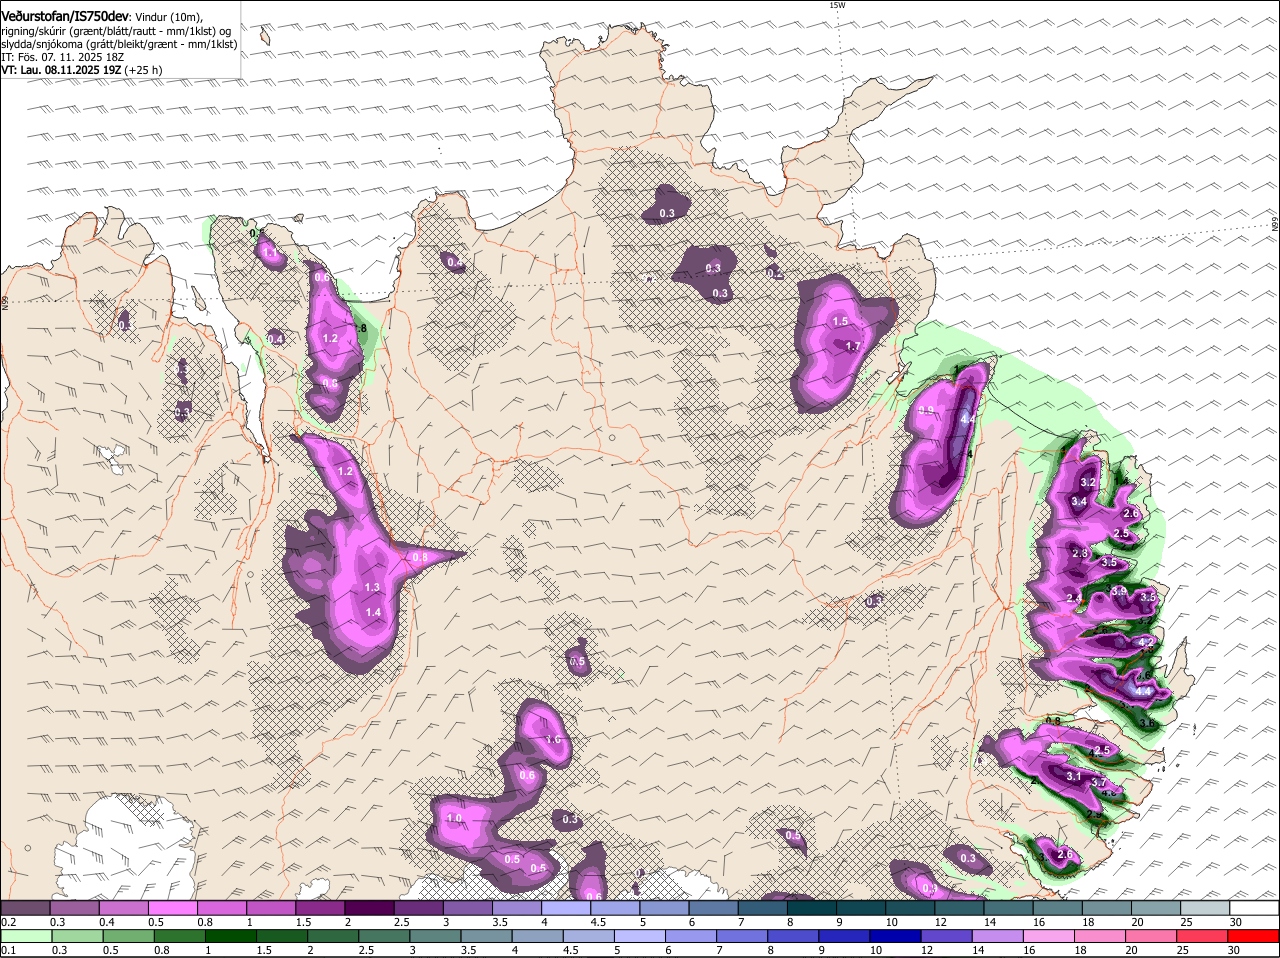Image resolution: width=1280 pixels, height=958 pixels.
Task: Click the '3.2' precipitation value on the east coast
Action: pos(1090,483)
